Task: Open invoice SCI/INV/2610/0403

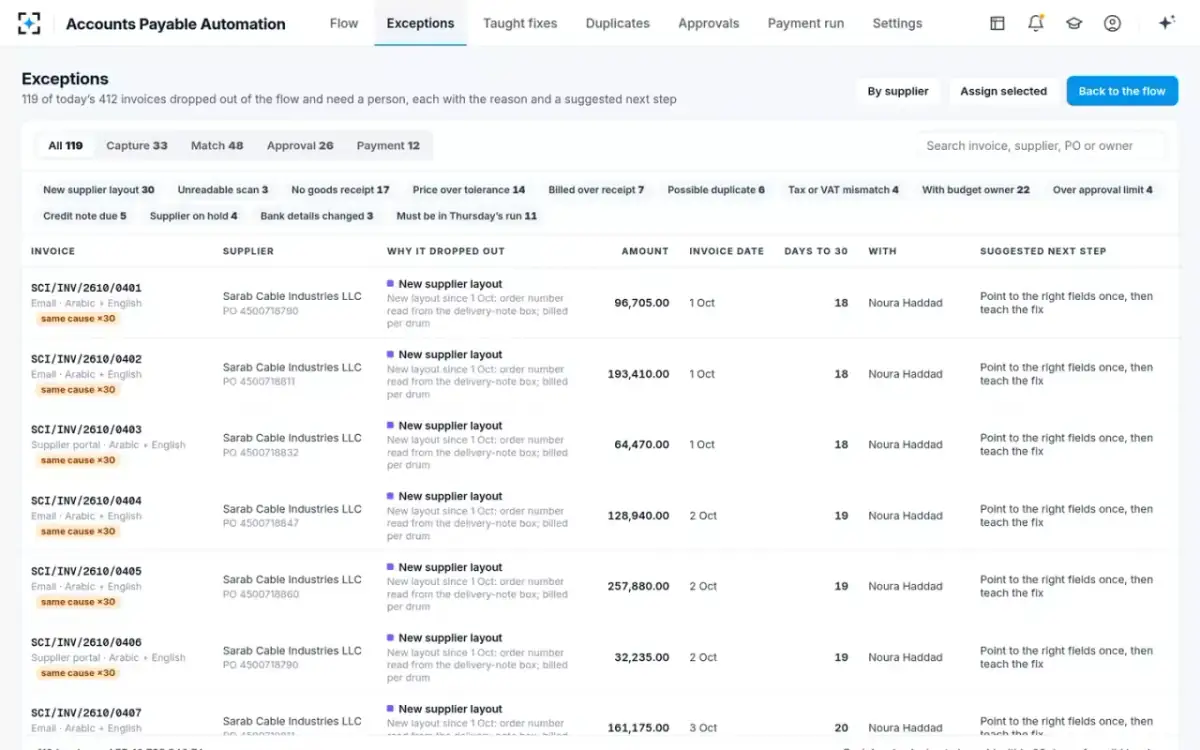Action: [x=86, y=430]
